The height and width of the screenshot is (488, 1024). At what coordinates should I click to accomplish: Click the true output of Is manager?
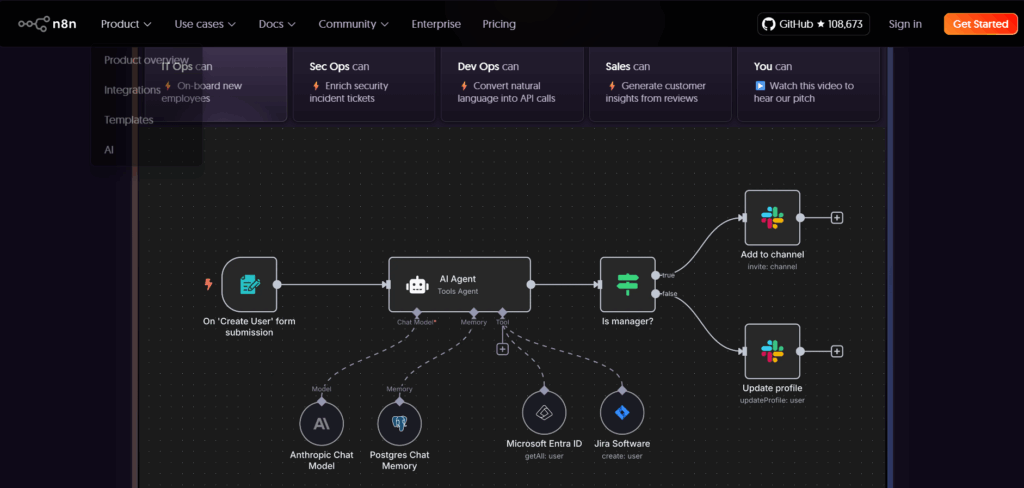[656, 276]
